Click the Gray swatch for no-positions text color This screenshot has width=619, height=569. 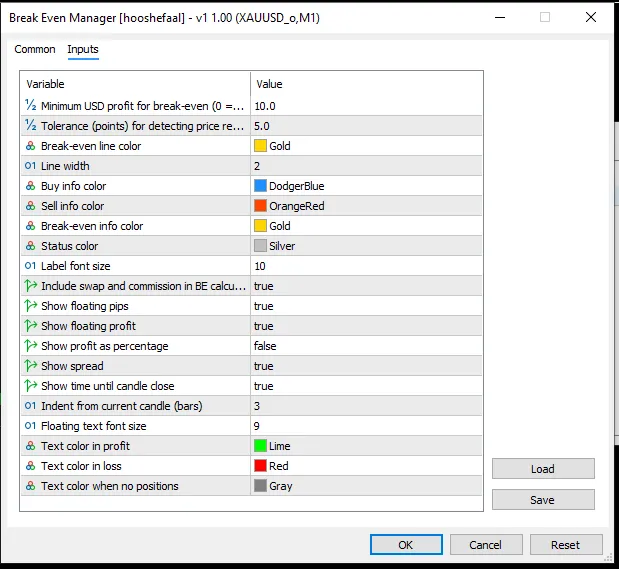point(260,486)
